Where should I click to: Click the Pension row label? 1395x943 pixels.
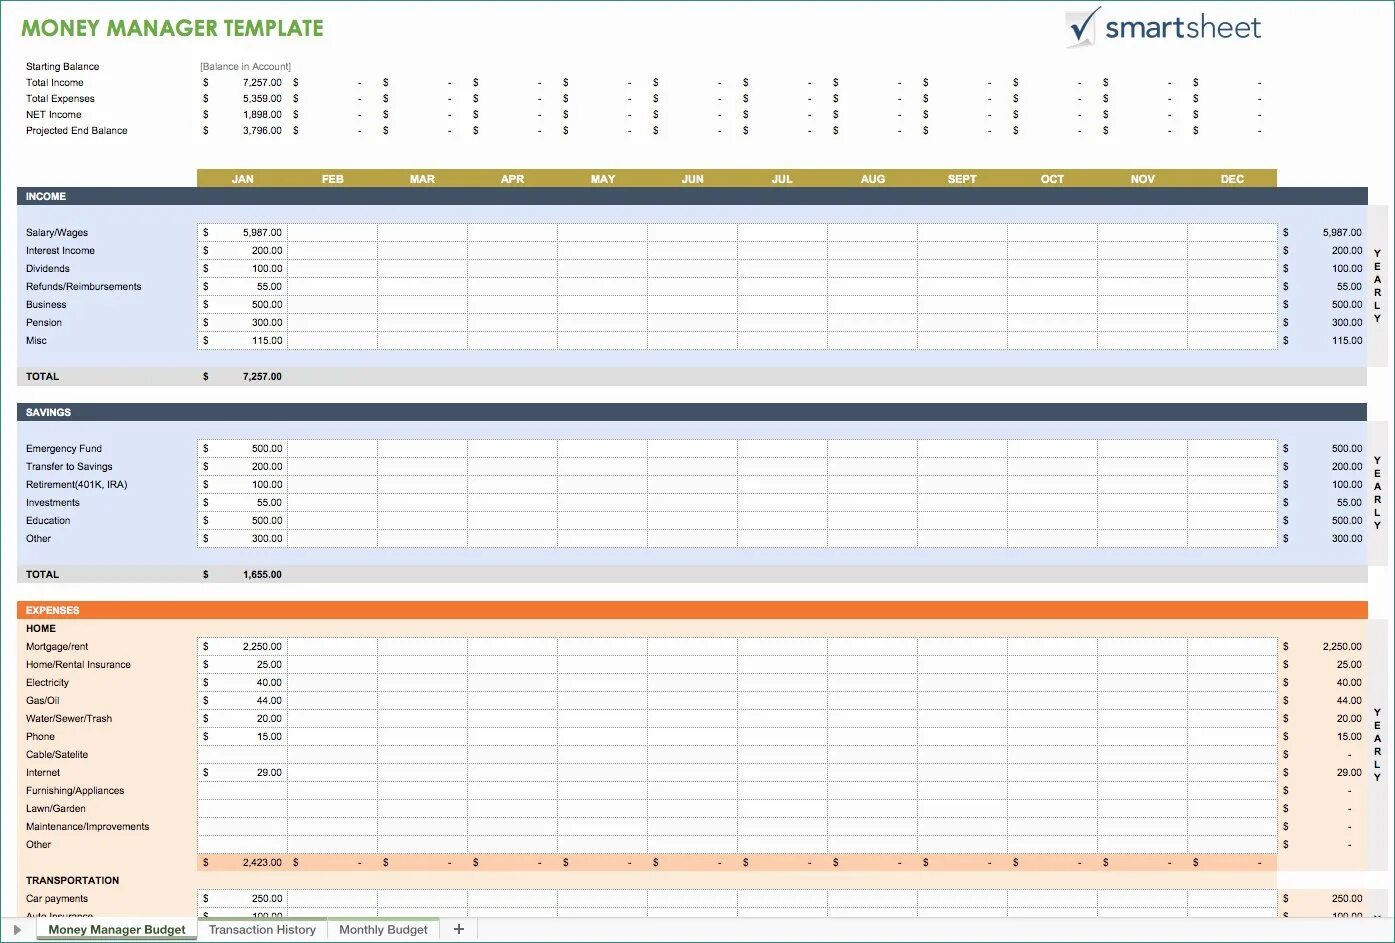(44, 323)
